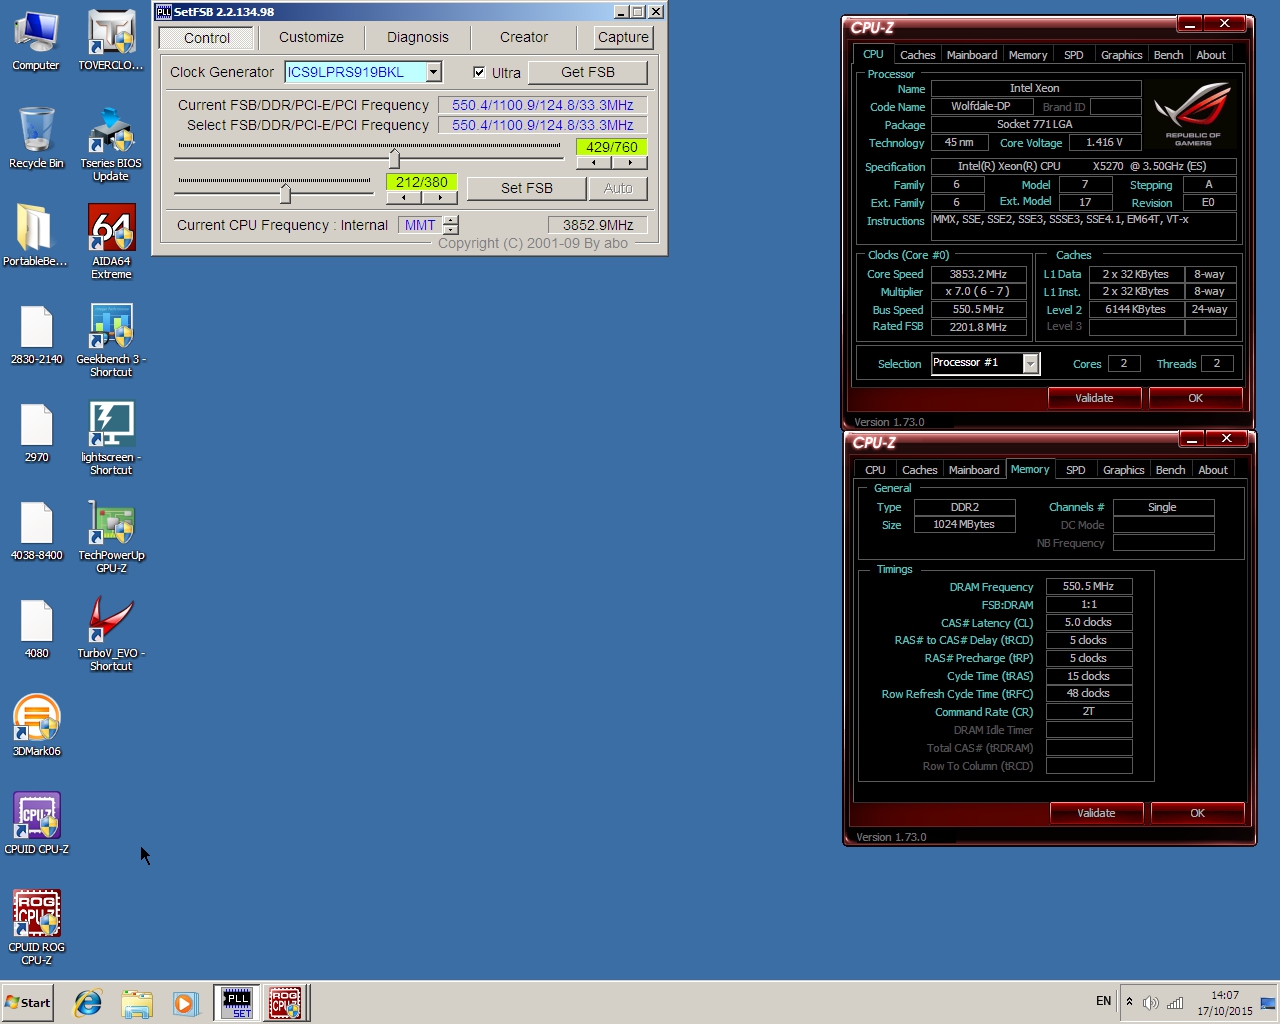Open Graphics tab in lower CPU-Z window
The width and height of the screenshot is (1280, 1024).
pyautogui.click(x=1123, y=470)
